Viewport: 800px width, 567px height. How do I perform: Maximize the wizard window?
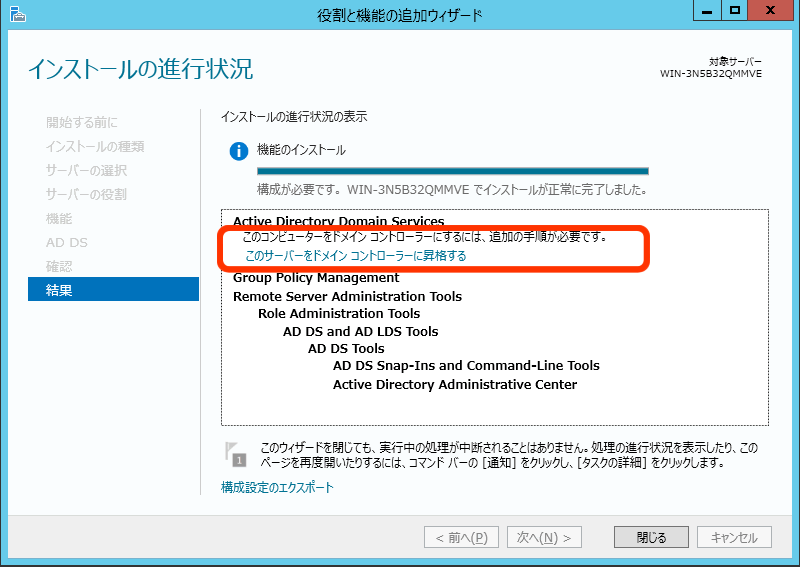(x=735, y=10)
